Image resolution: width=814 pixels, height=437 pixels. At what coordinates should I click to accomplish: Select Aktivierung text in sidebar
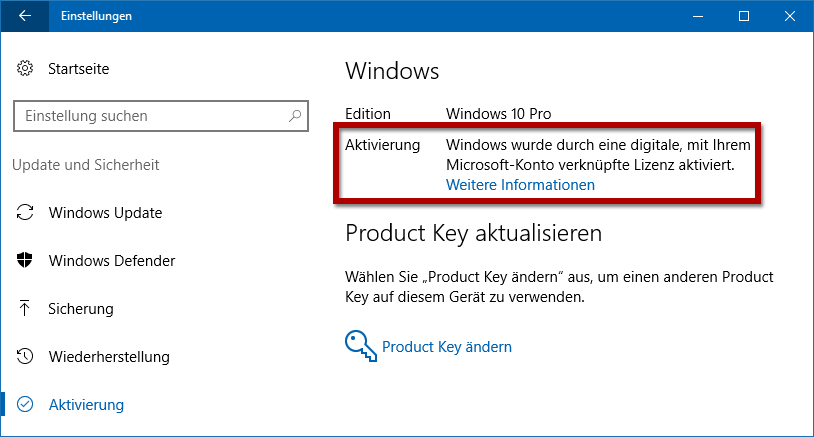pyautogui.click(x=86, y=405)
